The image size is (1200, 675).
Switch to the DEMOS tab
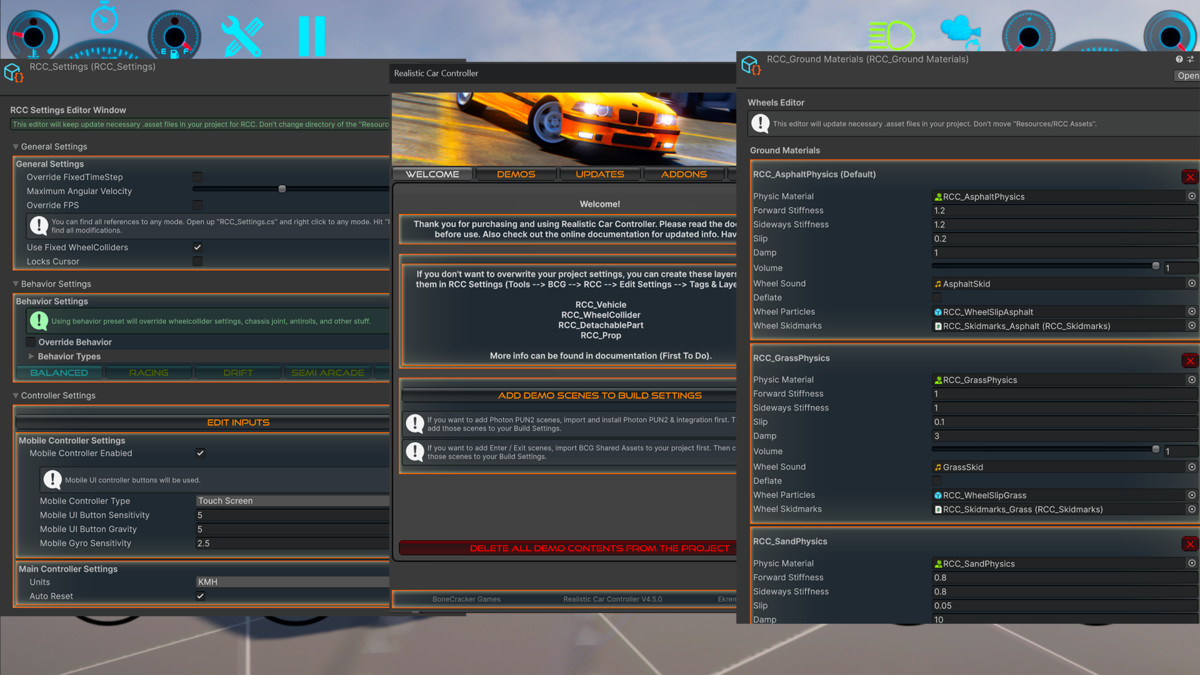click(x=516, y=174)
